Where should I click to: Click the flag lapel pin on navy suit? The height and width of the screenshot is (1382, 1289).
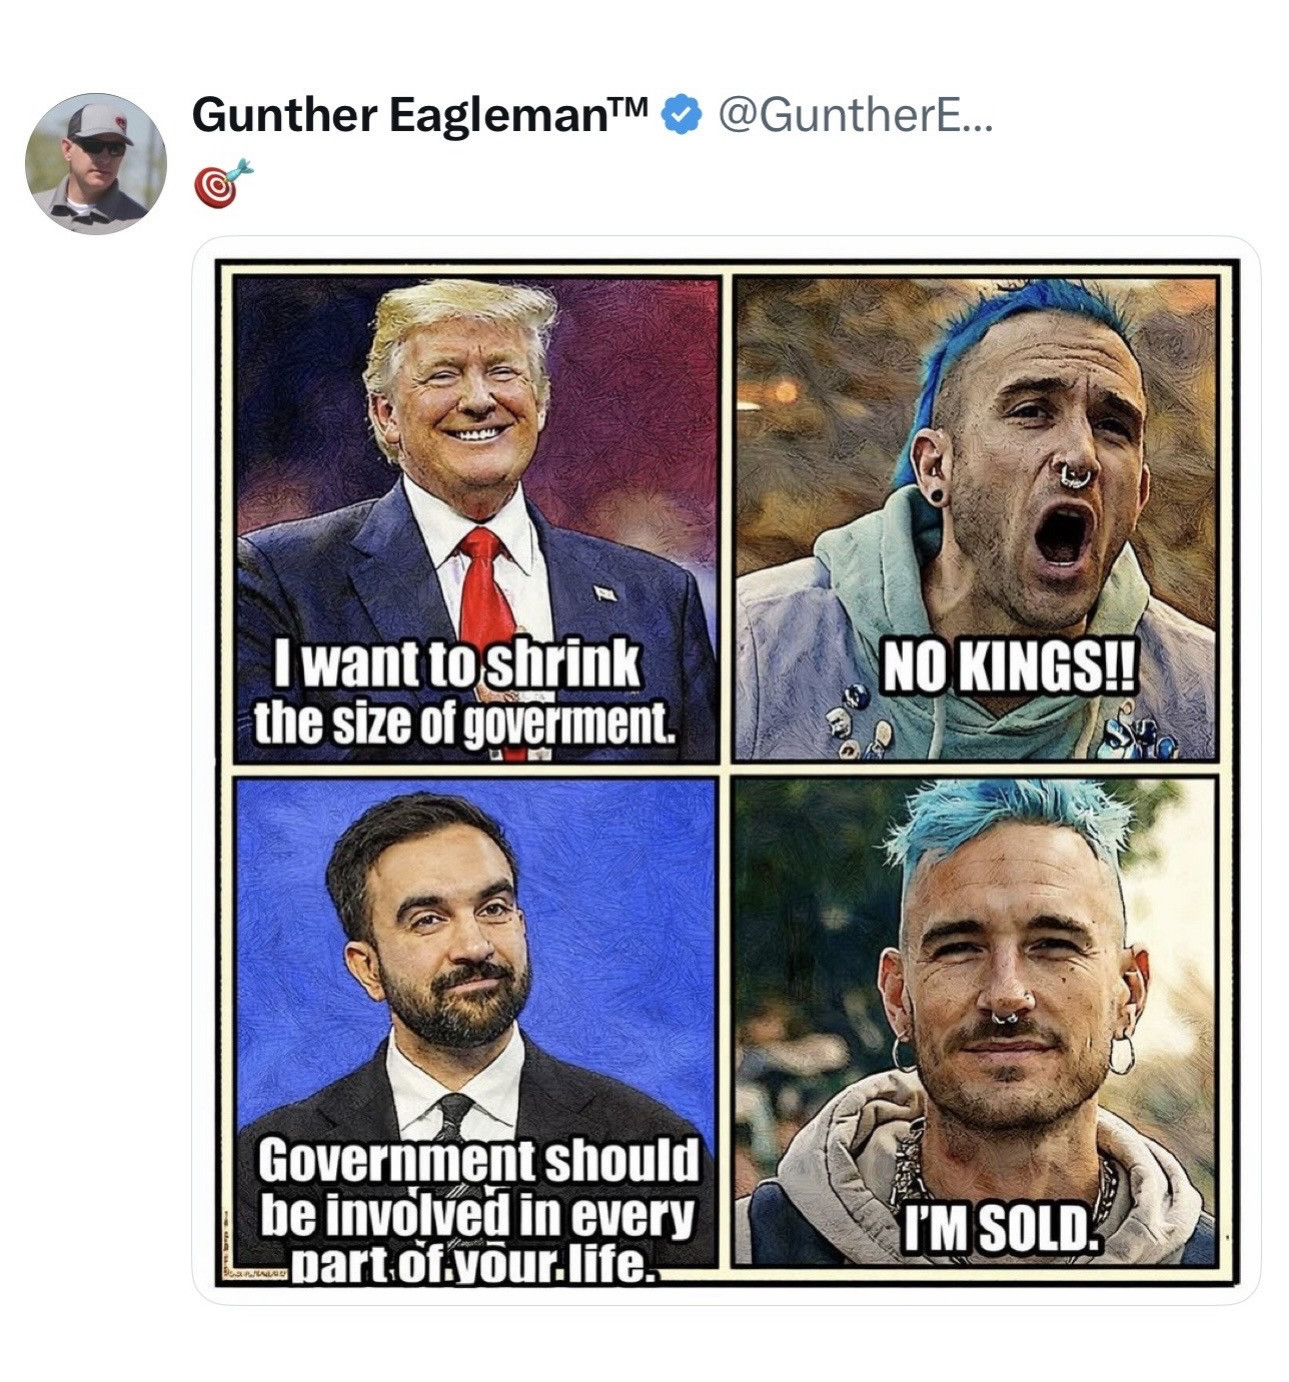tap(607, 593)
